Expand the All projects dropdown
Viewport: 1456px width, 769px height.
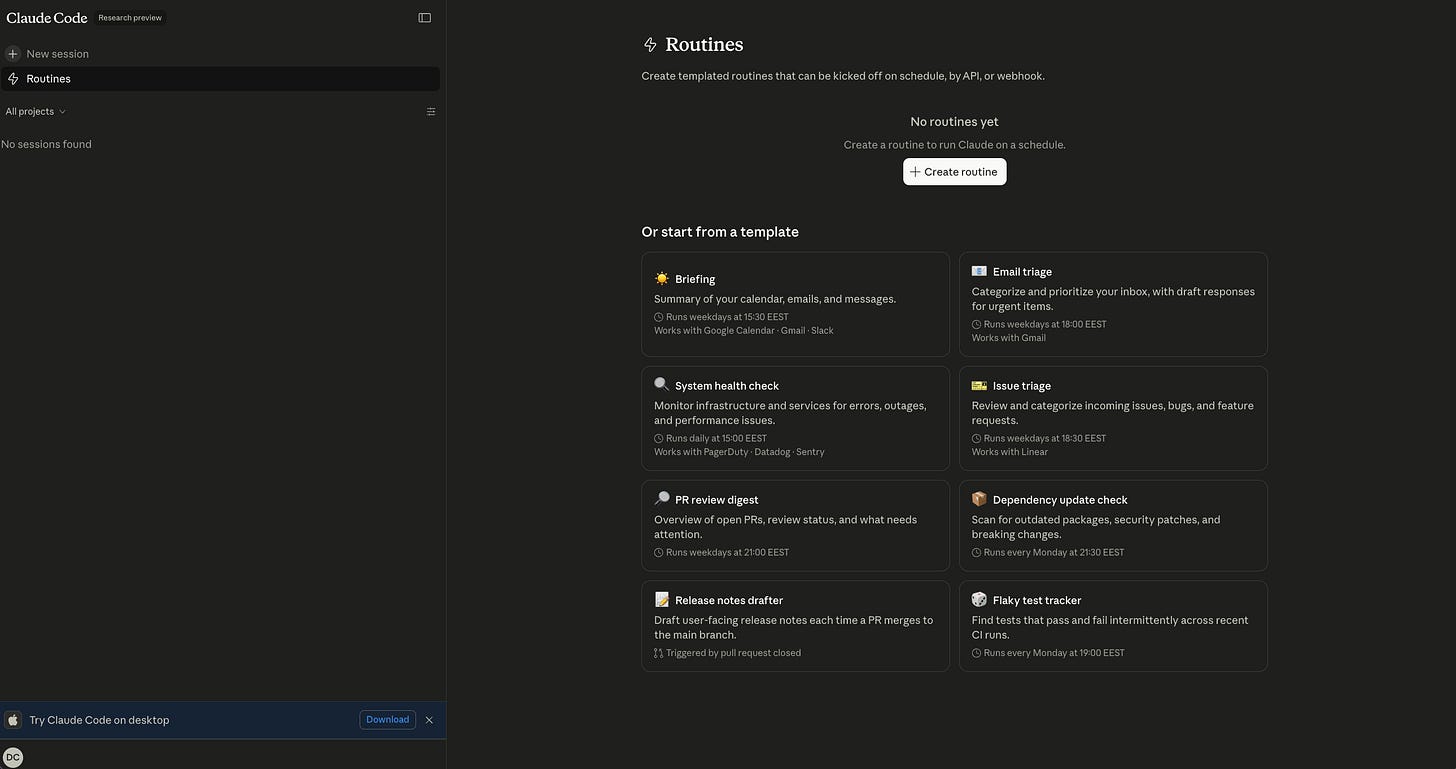[x=35, y=111]
